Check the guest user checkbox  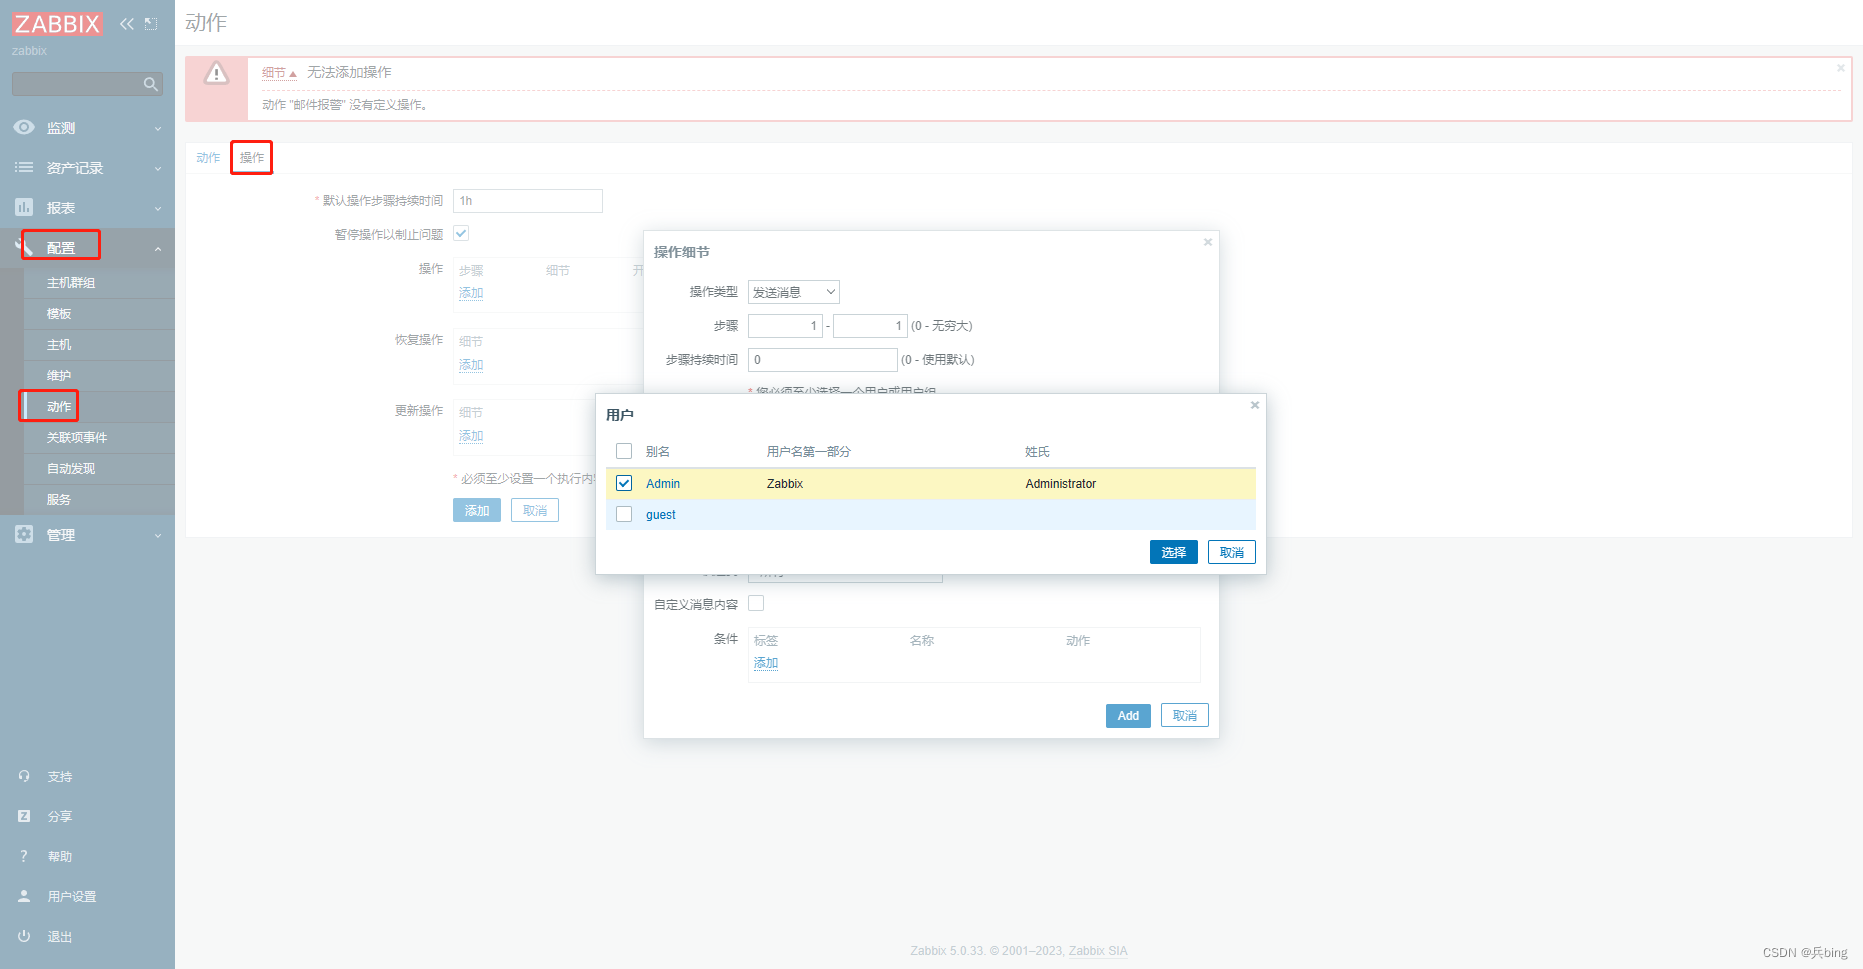pyautogui.click(x=624, y=514)
